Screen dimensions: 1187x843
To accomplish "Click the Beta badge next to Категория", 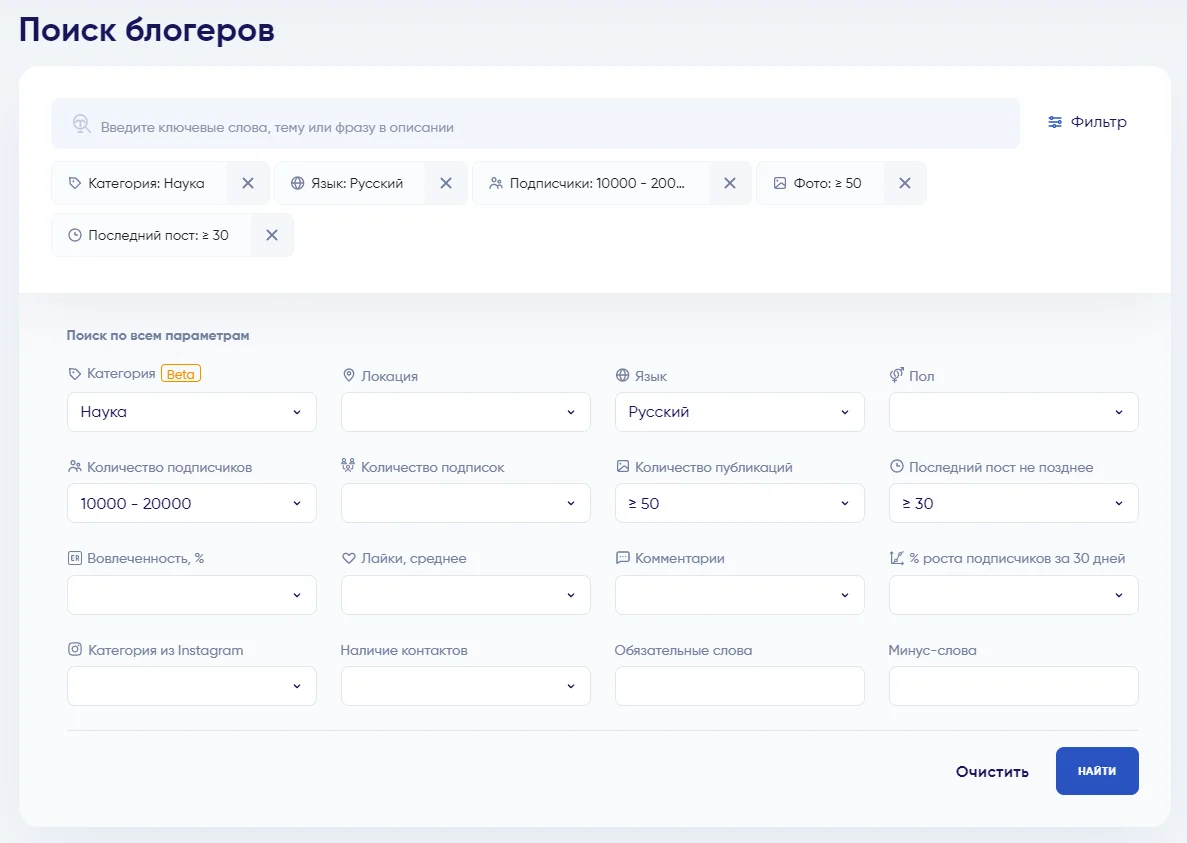I will click(181, 374).
